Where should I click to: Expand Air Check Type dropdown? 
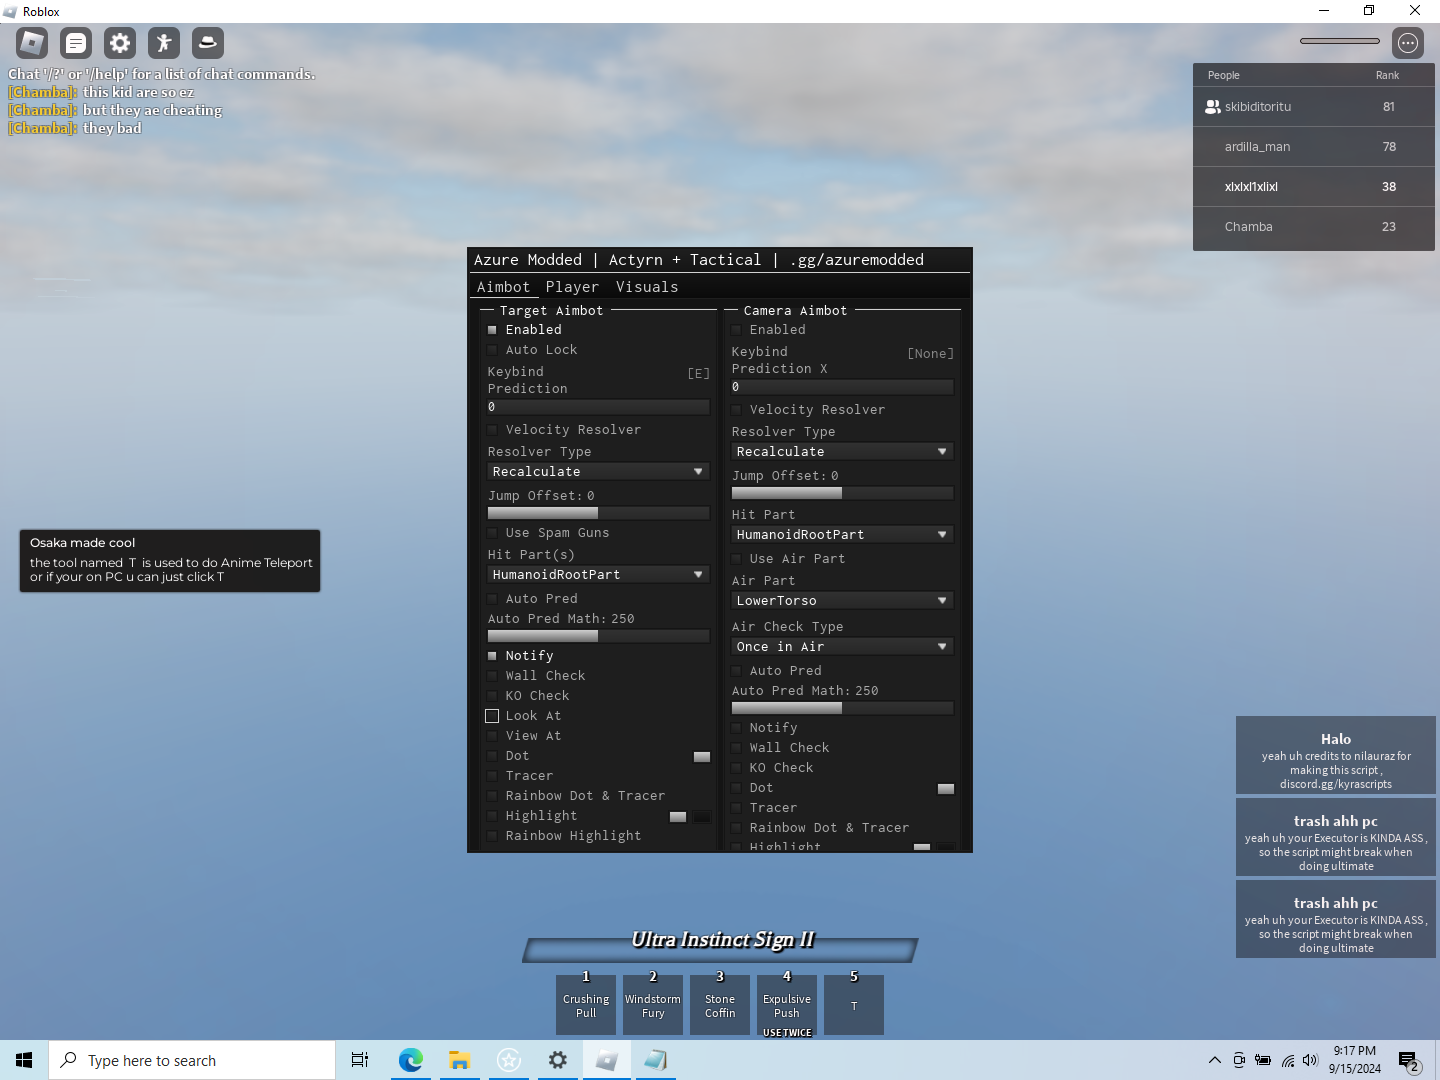coord(842,647)
